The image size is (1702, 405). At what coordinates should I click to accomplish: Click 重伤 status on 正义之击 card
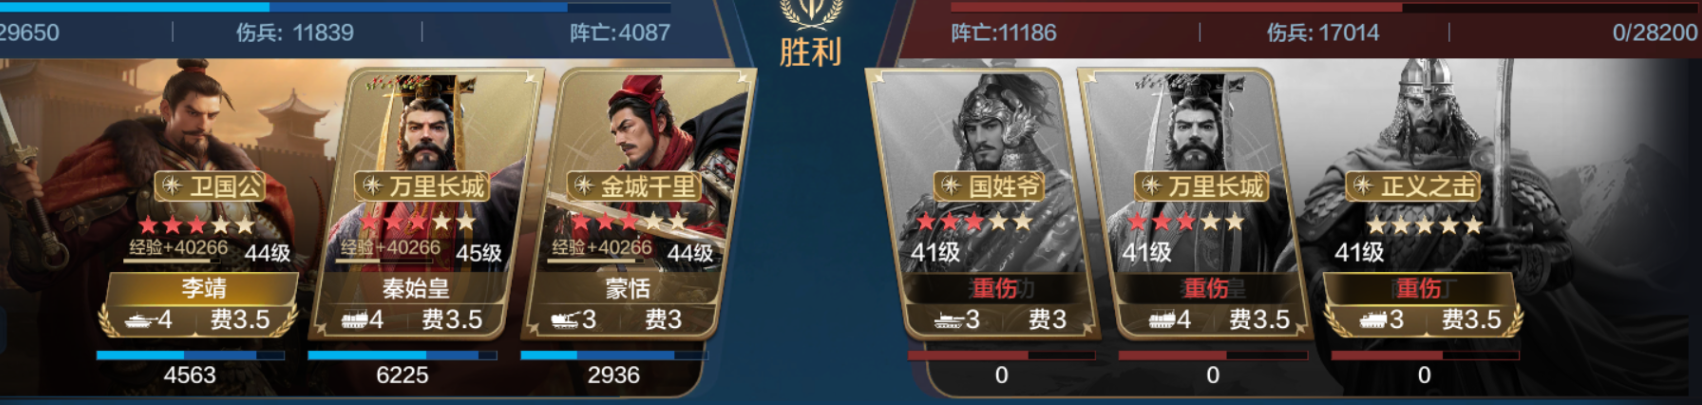1418,289
